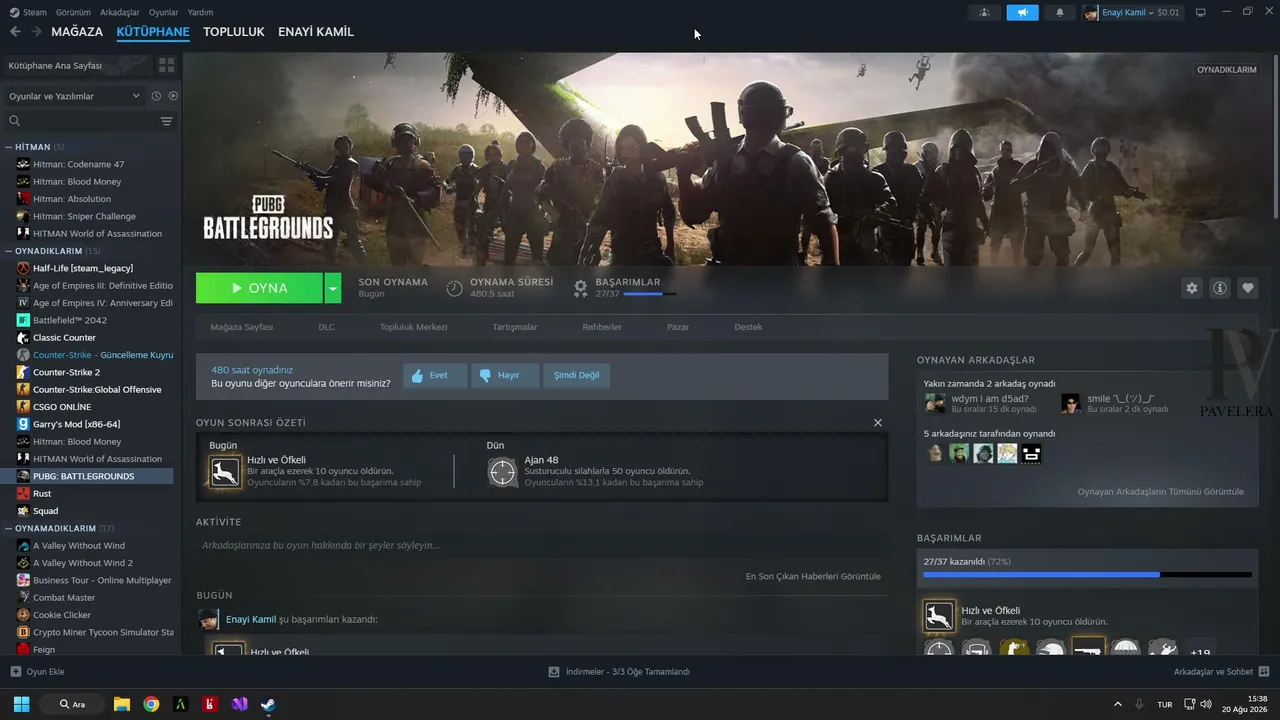Click the microphone icon in the system tray
This screenshot has height=720, width=1280.
[1139, 704]
